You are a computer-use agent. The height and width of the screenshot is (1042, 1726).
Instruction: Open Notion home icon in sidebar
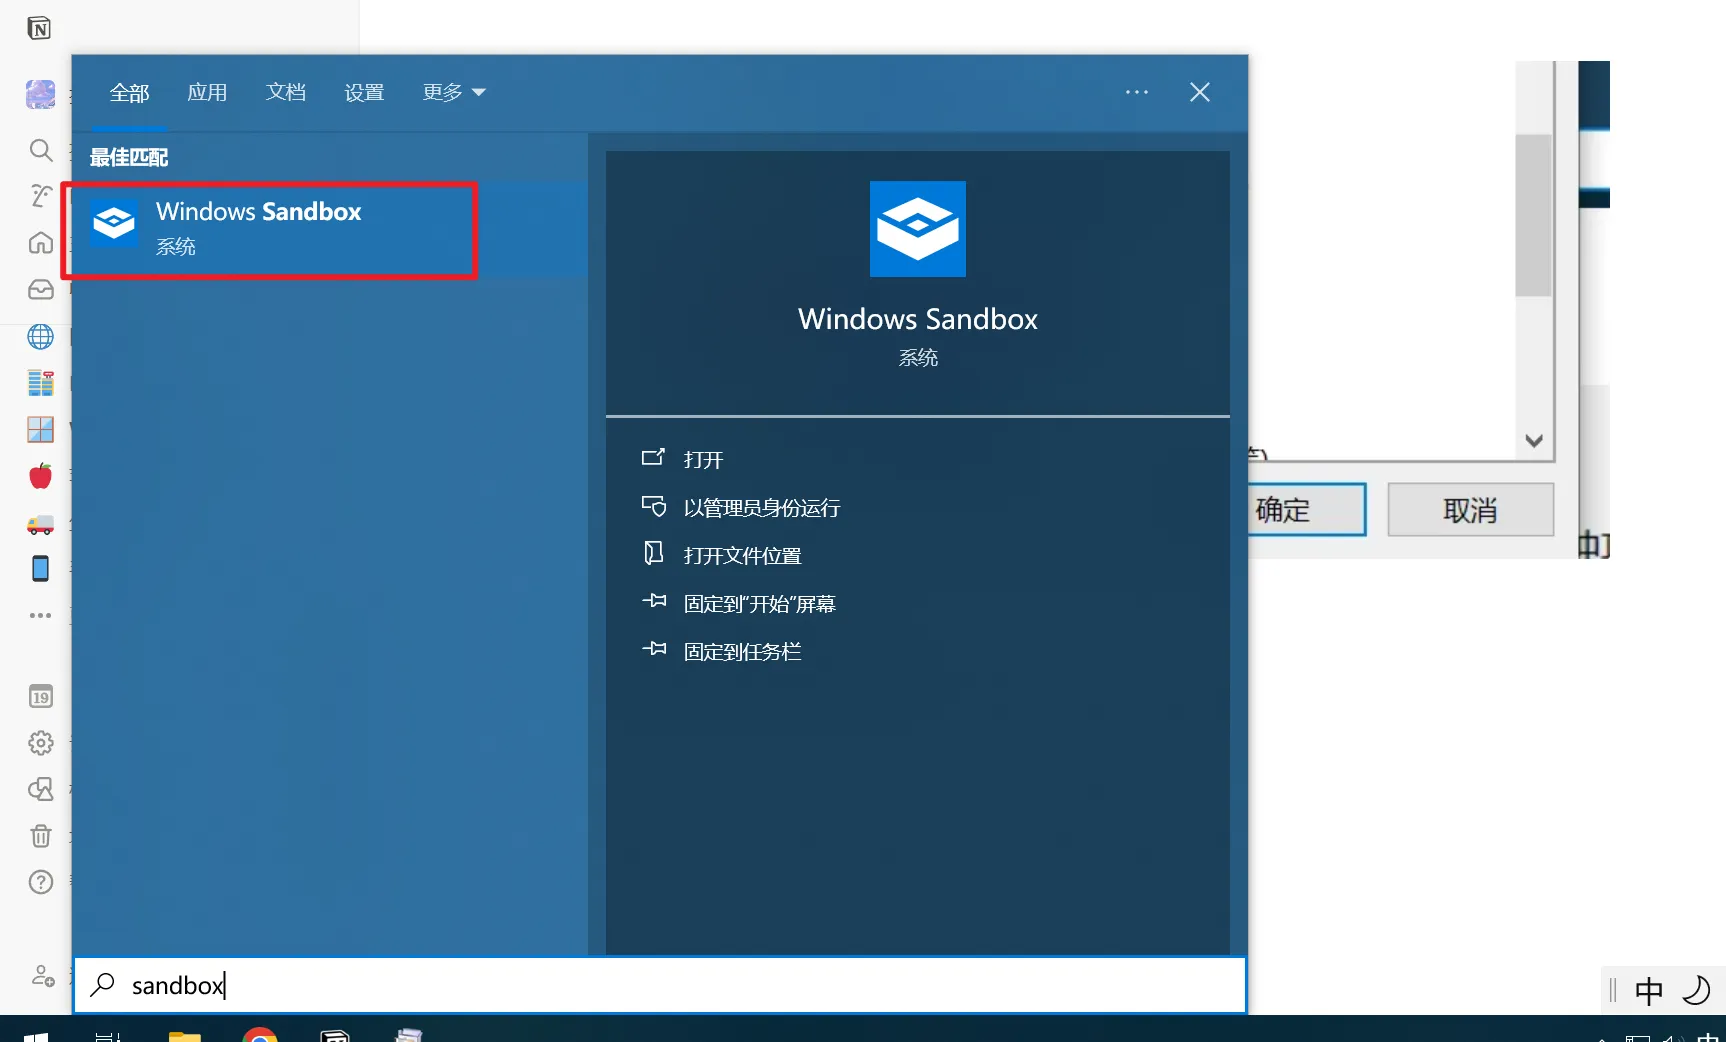40,243
